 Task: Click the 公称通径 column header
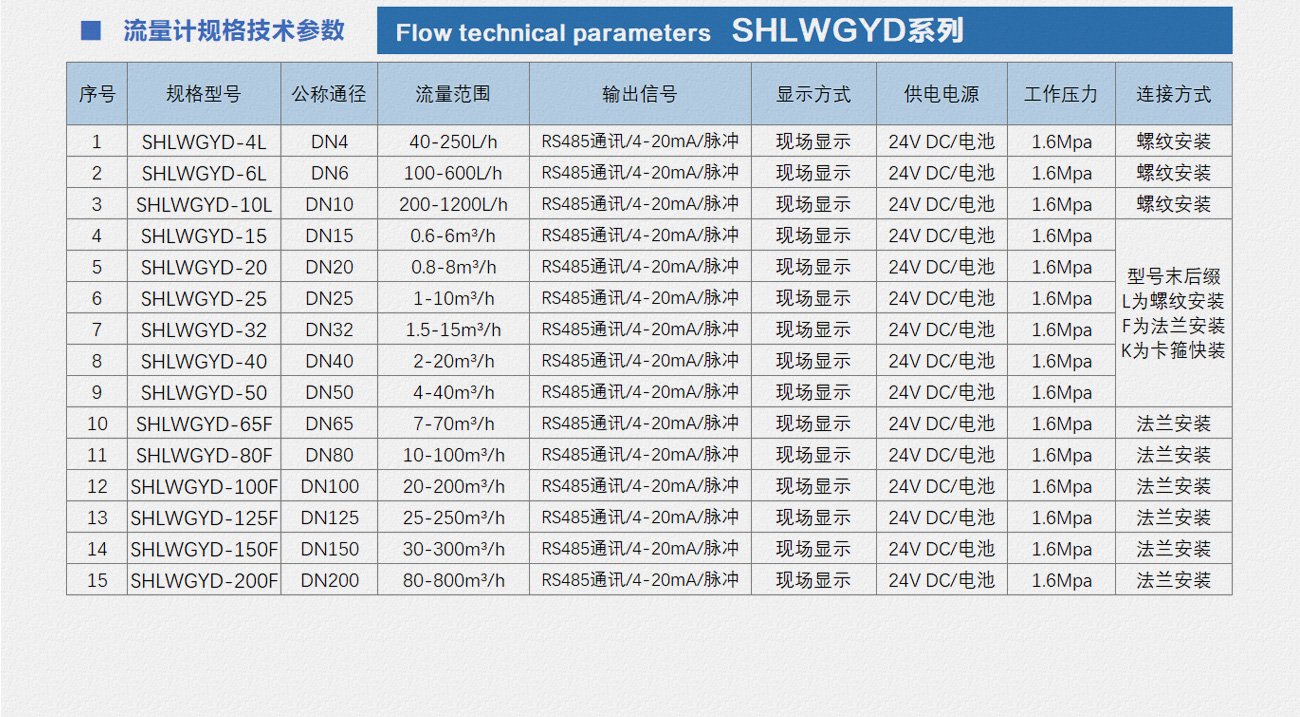point(329,94)
